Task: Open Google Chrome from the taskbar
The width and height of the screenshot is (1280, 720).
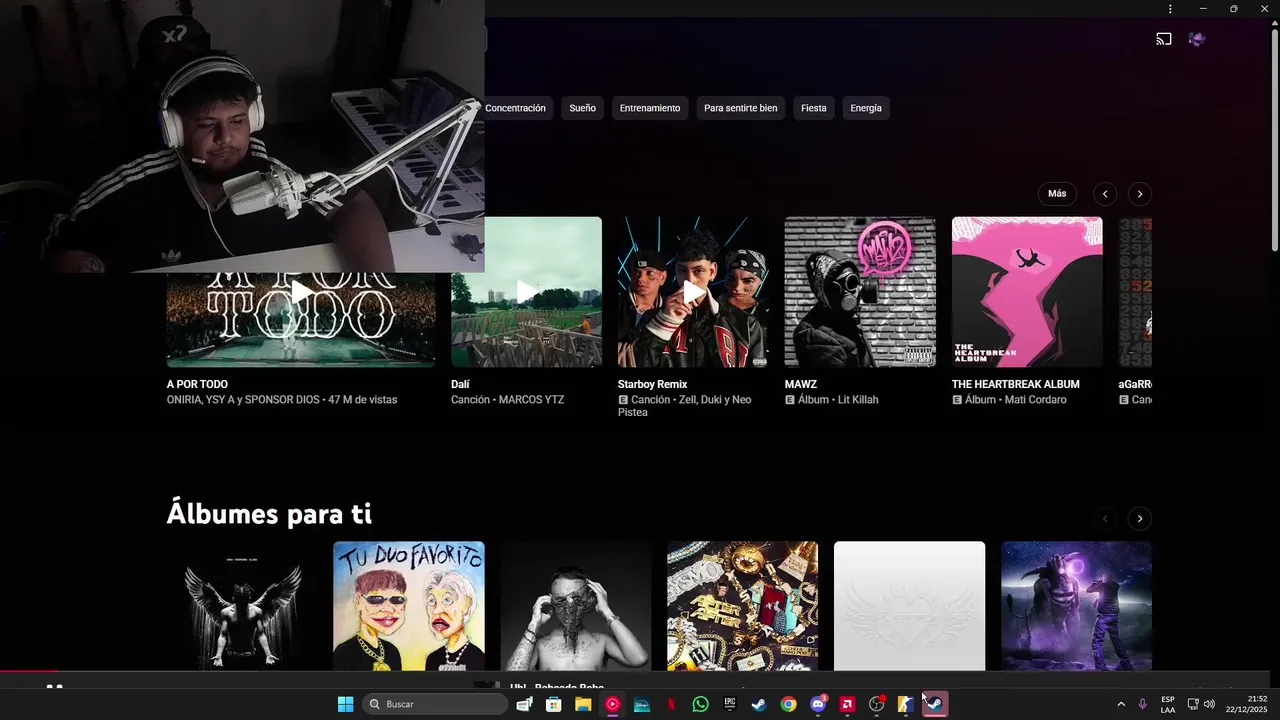Action: pos(788,704)
